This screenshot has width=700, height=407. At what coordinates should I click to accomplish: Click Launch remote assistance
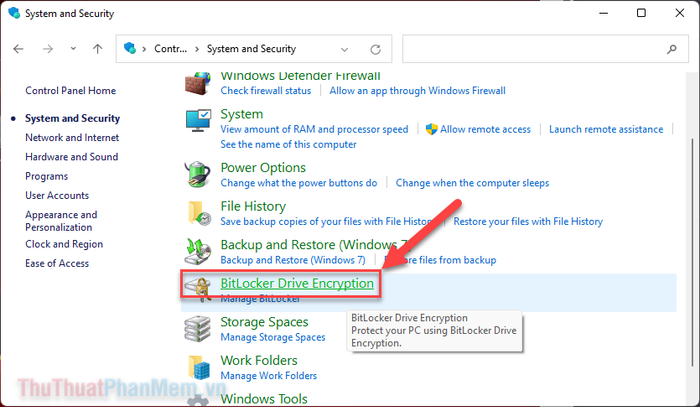coord(606,129)
